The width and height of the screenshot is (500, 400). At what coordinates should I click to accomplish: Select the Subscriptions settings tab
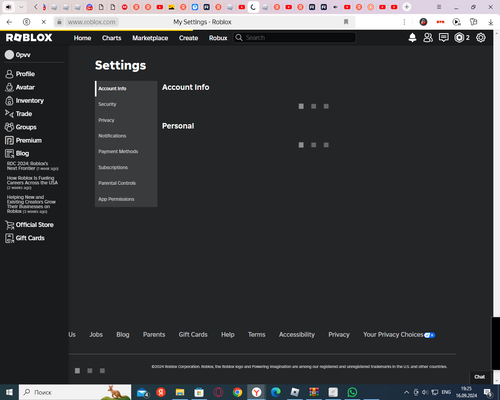point(126,167)
